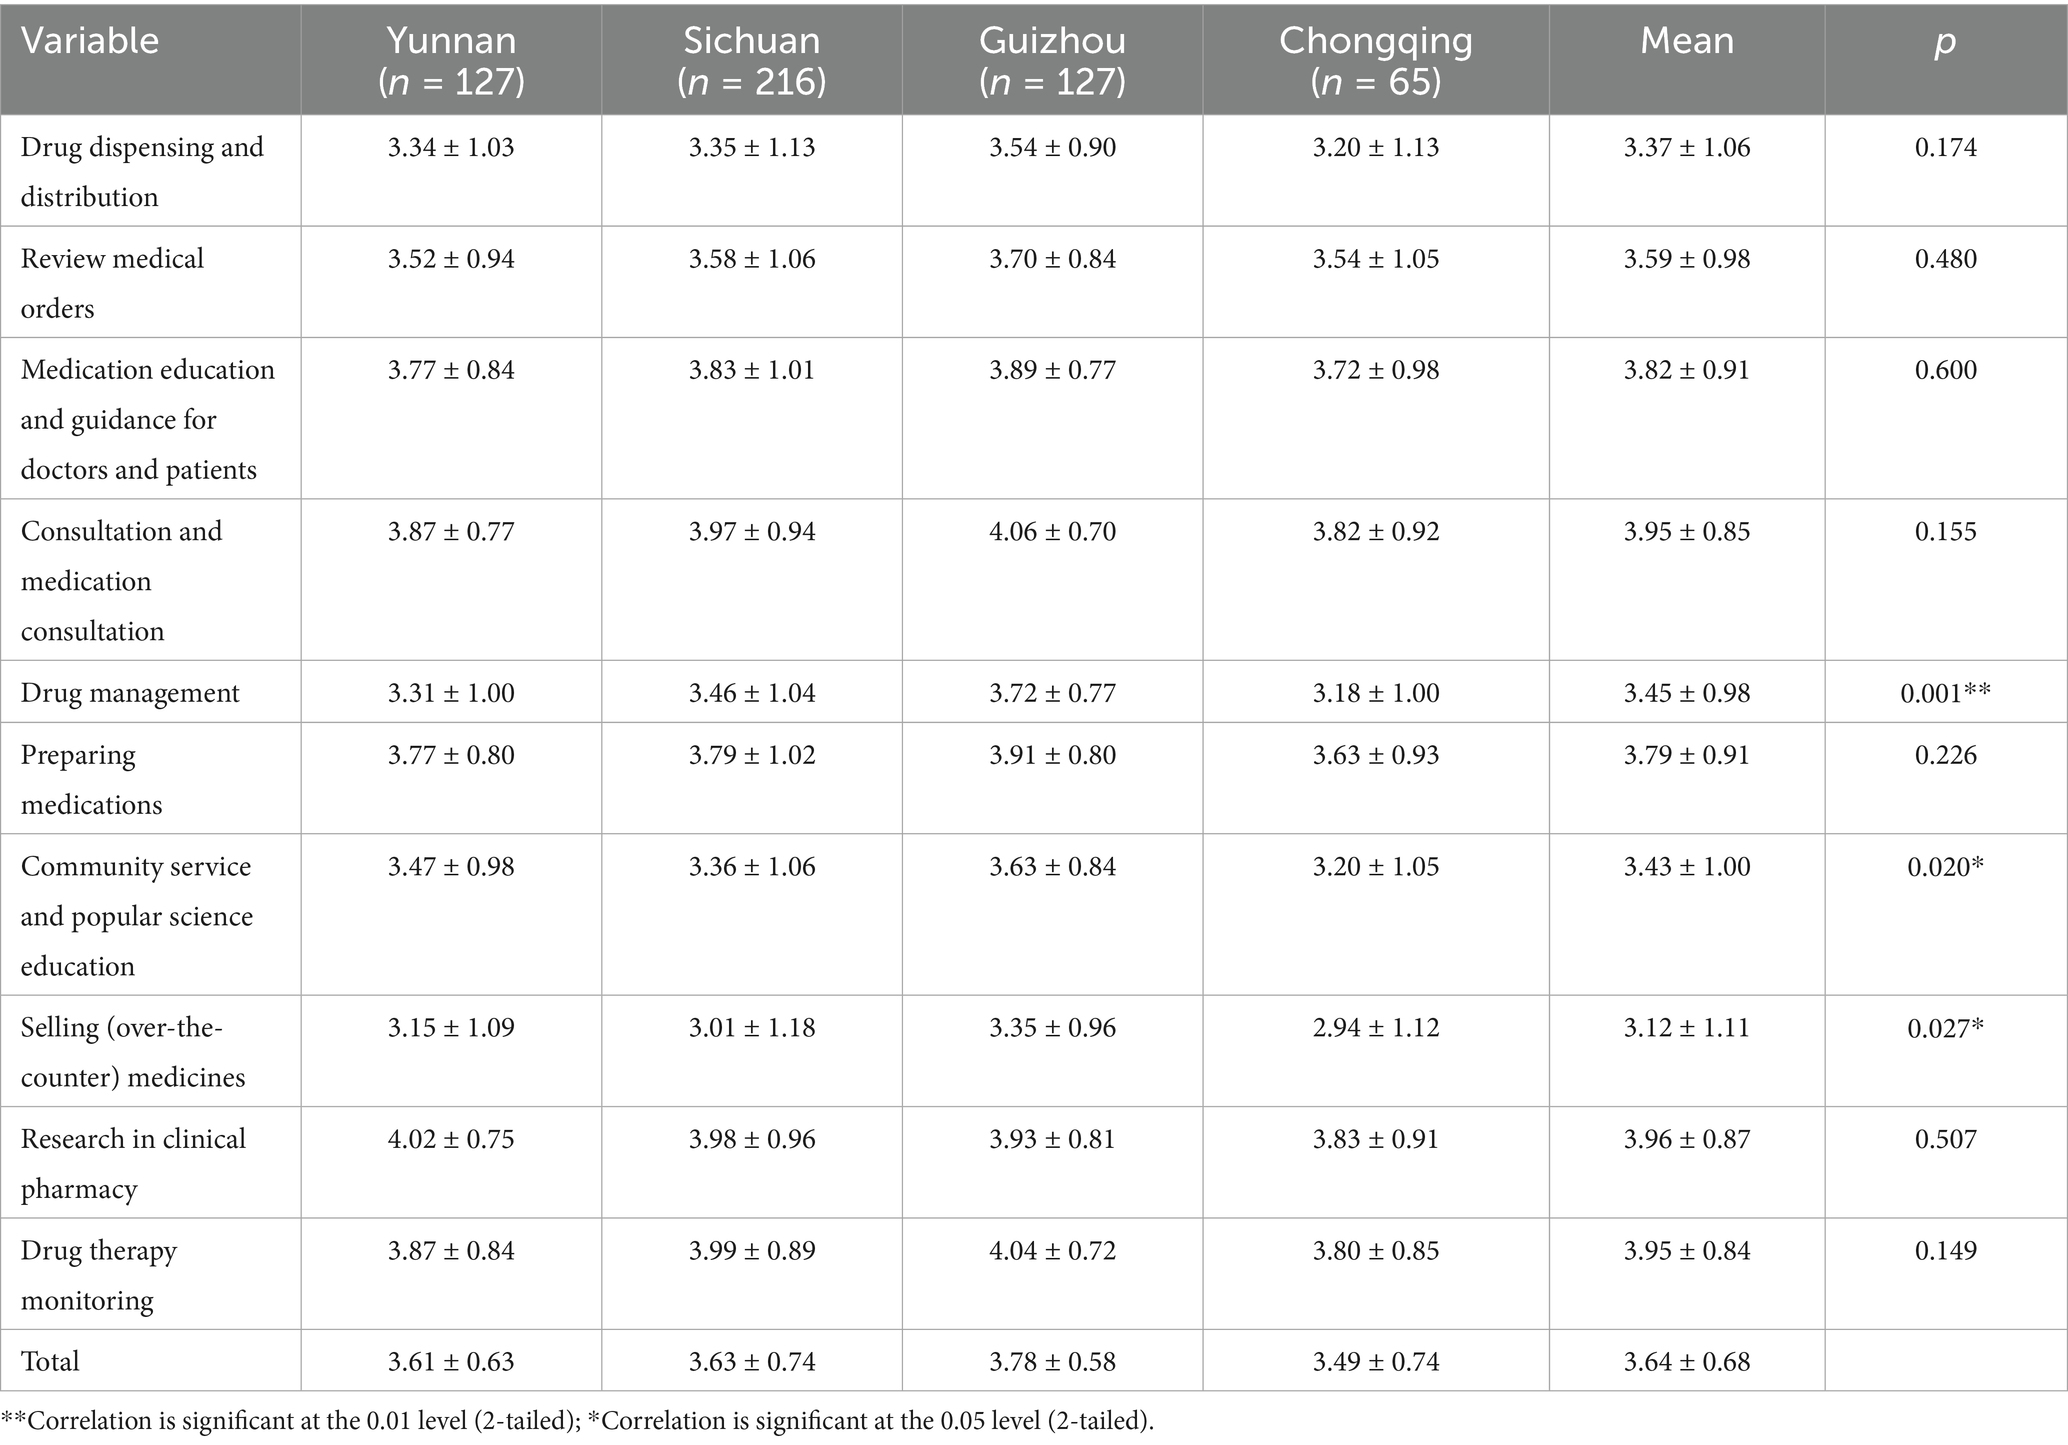Select Chongqing's over-the-counter value 2.94 ± 1.12
The image size is (2068, 1445).
click(1375, 1028)
